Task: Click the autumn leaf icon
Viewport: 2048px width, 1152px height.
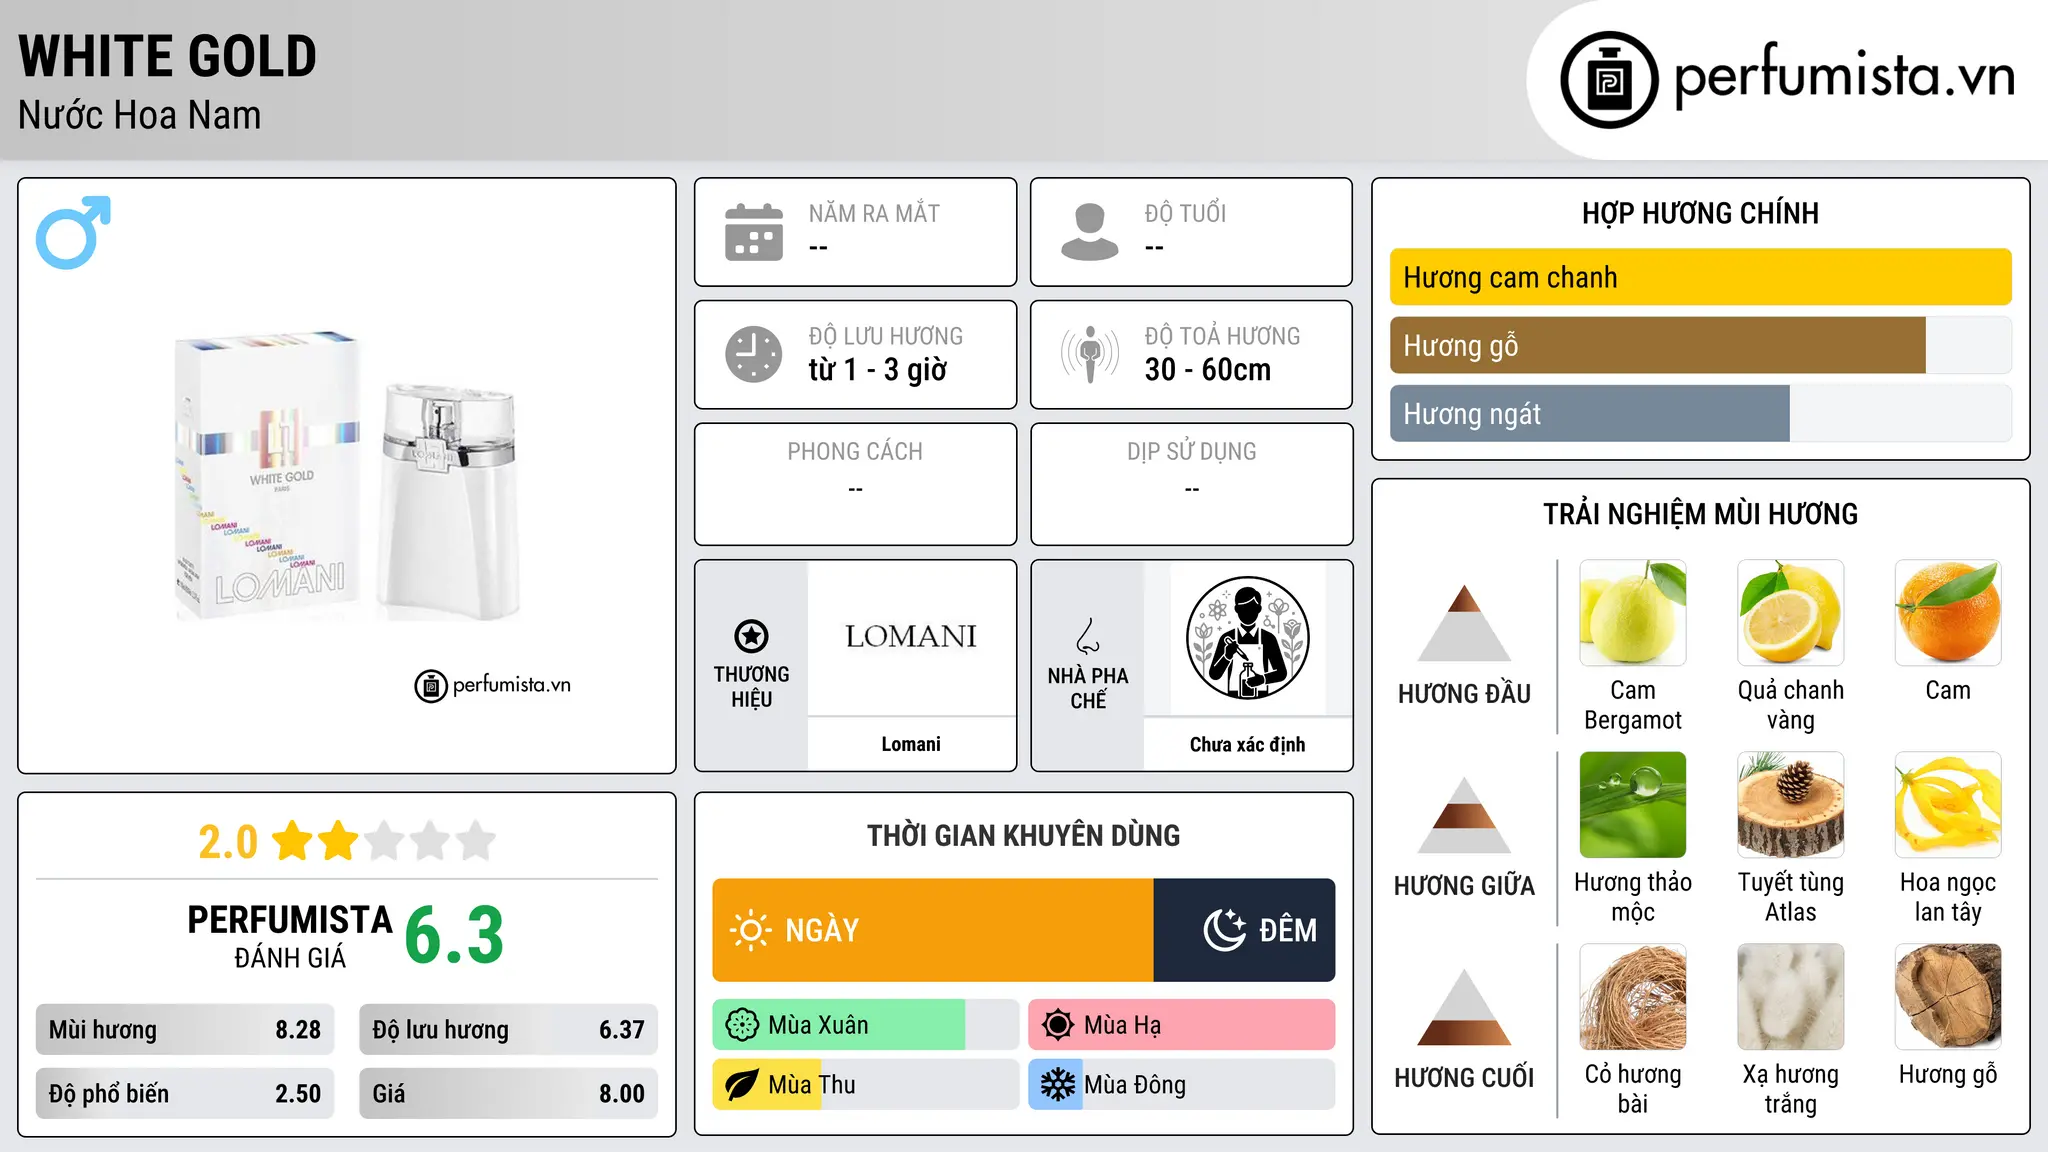Action: pyautogui.click(x=742, y=1085)
